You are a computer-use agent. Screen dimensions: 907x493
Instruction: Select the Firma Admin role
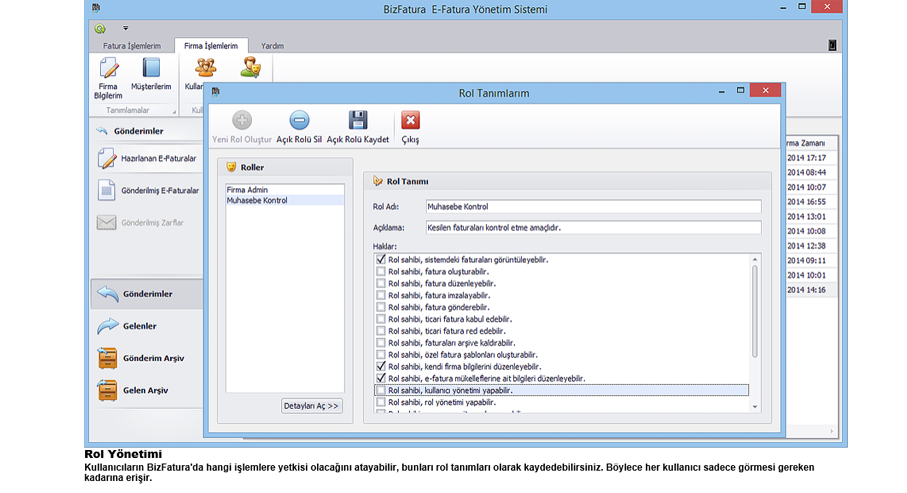point(247,189)
